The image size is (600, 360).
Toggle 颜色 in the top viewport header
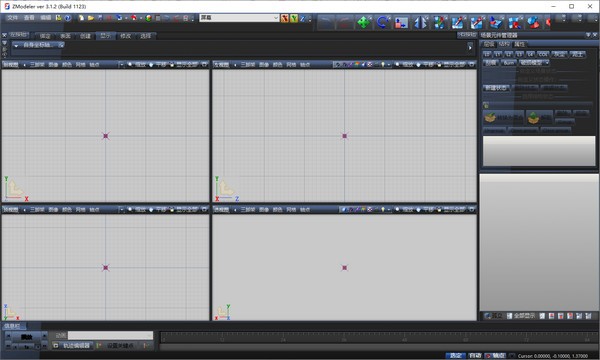pyautogui.click(x=67, y=210)
